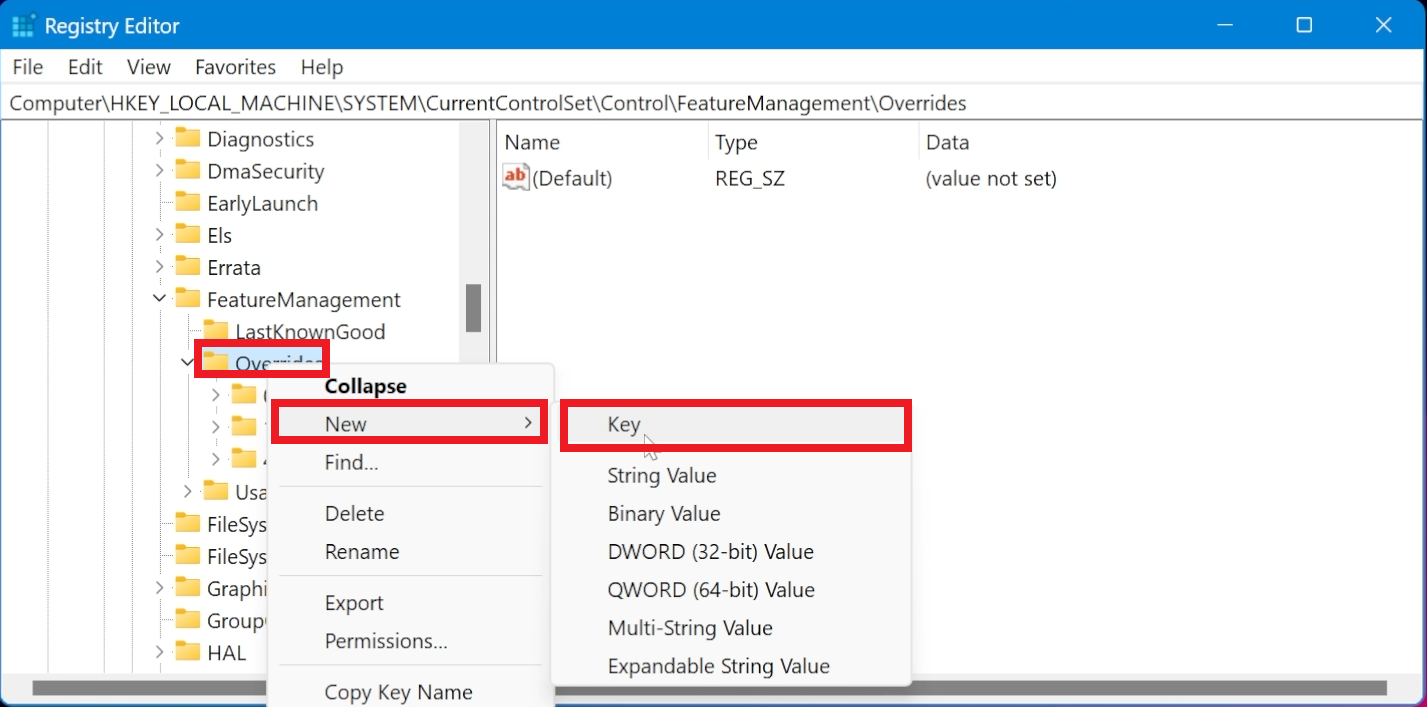Click the (Default) string value icon
The width and height of the screenshot is (1427, 707).
click(x=514, y=177)
